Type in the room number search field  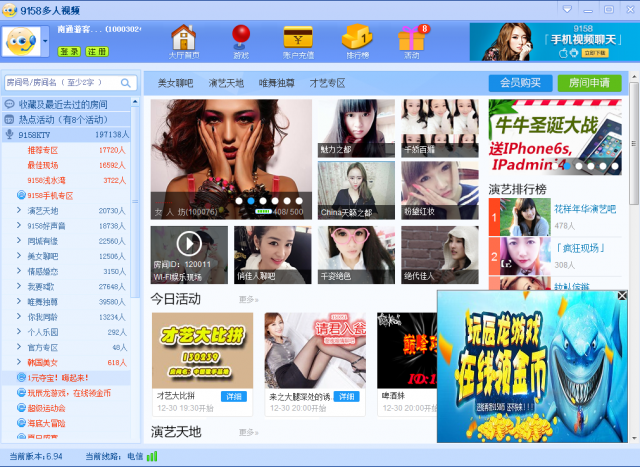58,82
